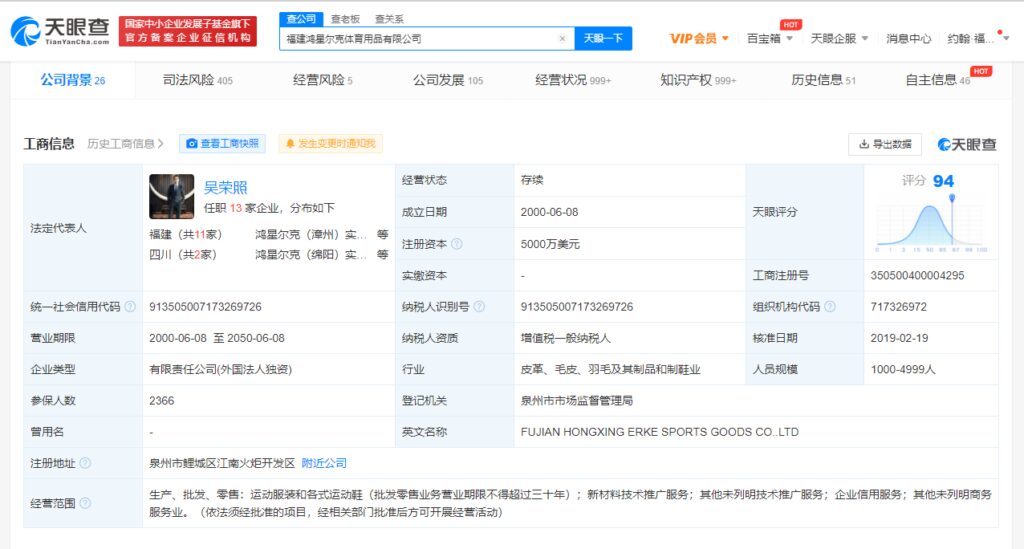Click 附近公司 link
The width and height of the screenshot is (1024, 549).
[x=324, y=463]
